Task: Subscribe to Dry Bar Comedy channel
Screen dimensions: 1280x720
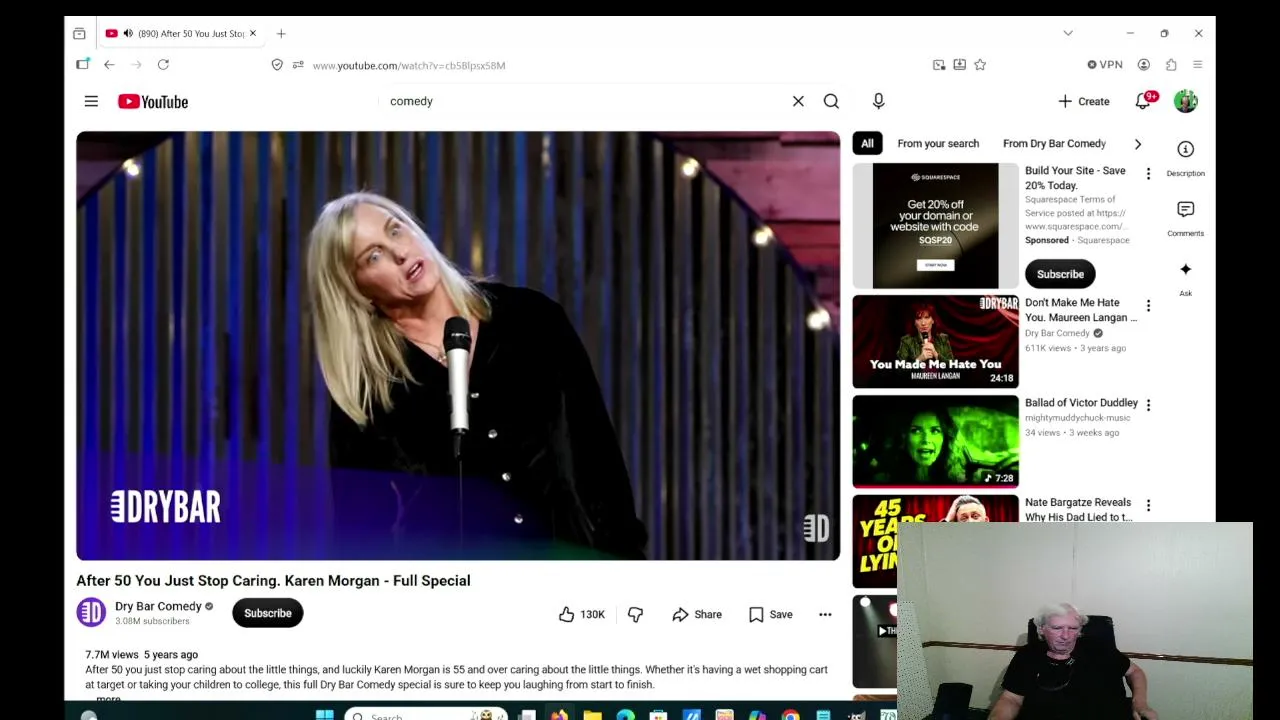Action: pyautogui.click(x=268, y=613)
